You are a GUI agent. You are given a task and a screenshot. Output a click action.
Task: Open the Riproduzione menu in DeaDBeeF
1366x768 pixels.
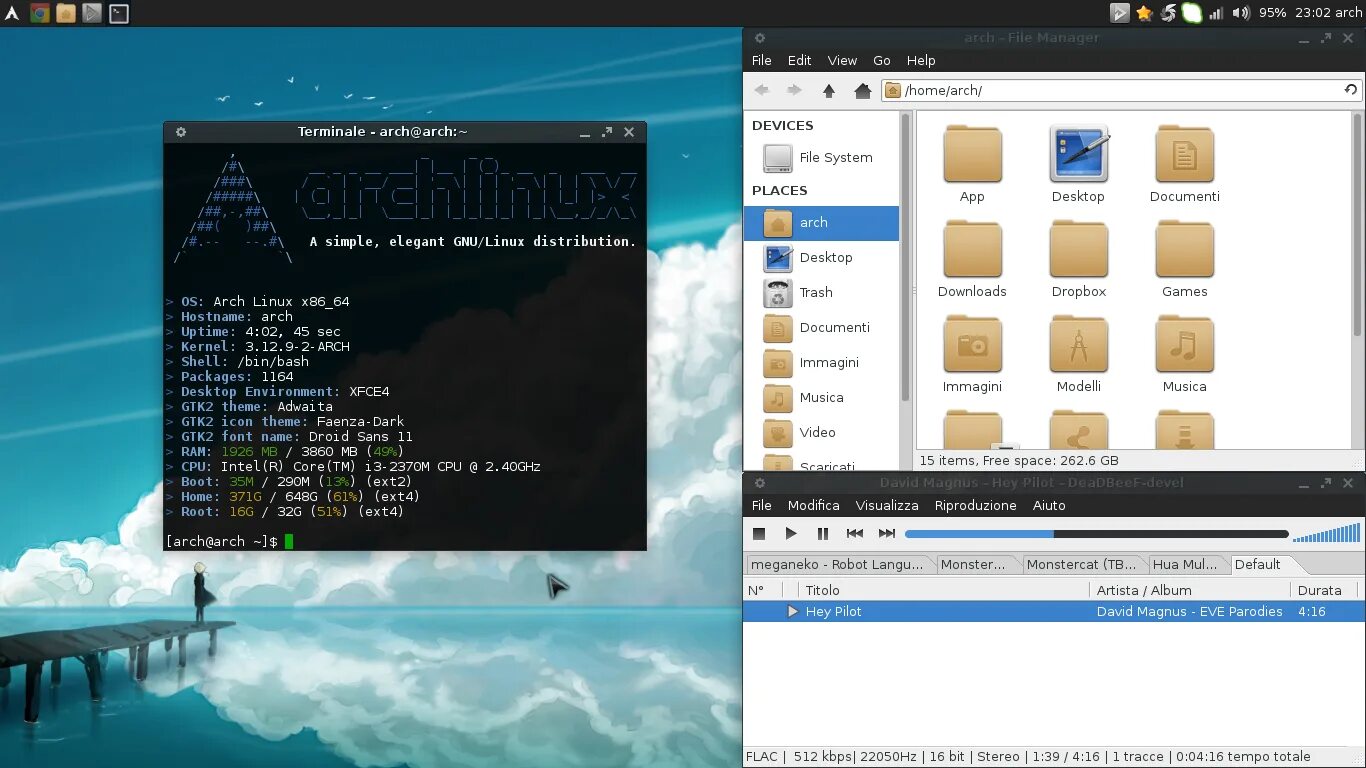point(976,505)
